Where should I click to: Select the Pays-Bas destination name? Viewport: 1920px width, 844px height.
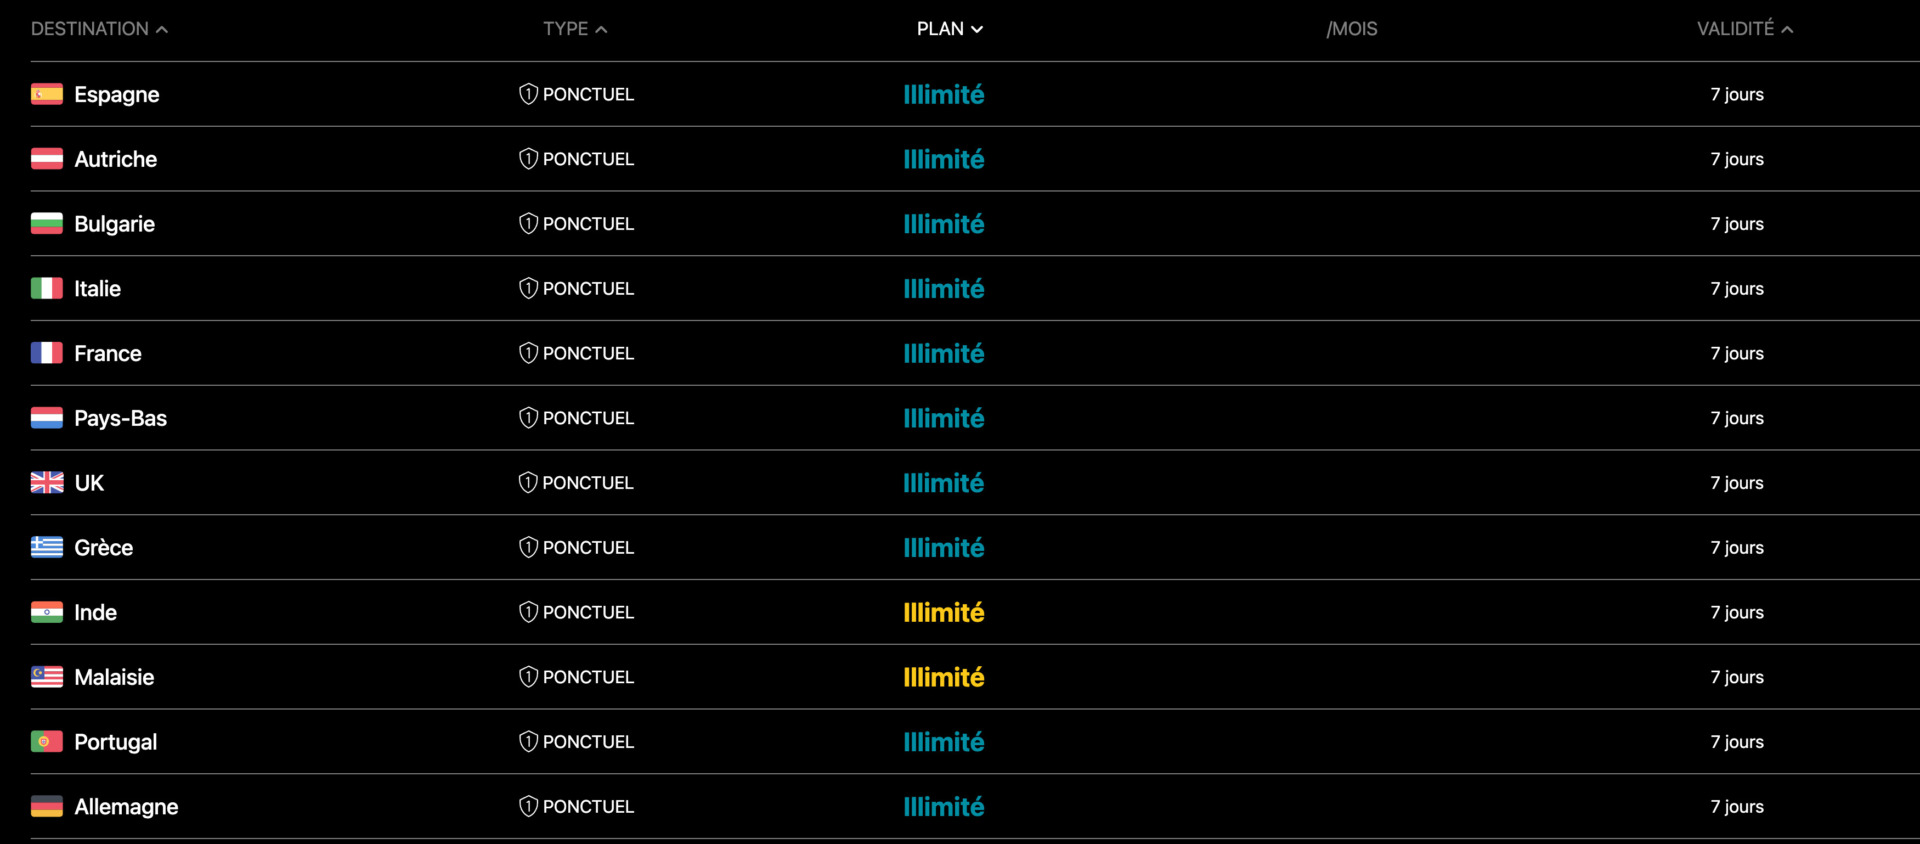point(120,418)
